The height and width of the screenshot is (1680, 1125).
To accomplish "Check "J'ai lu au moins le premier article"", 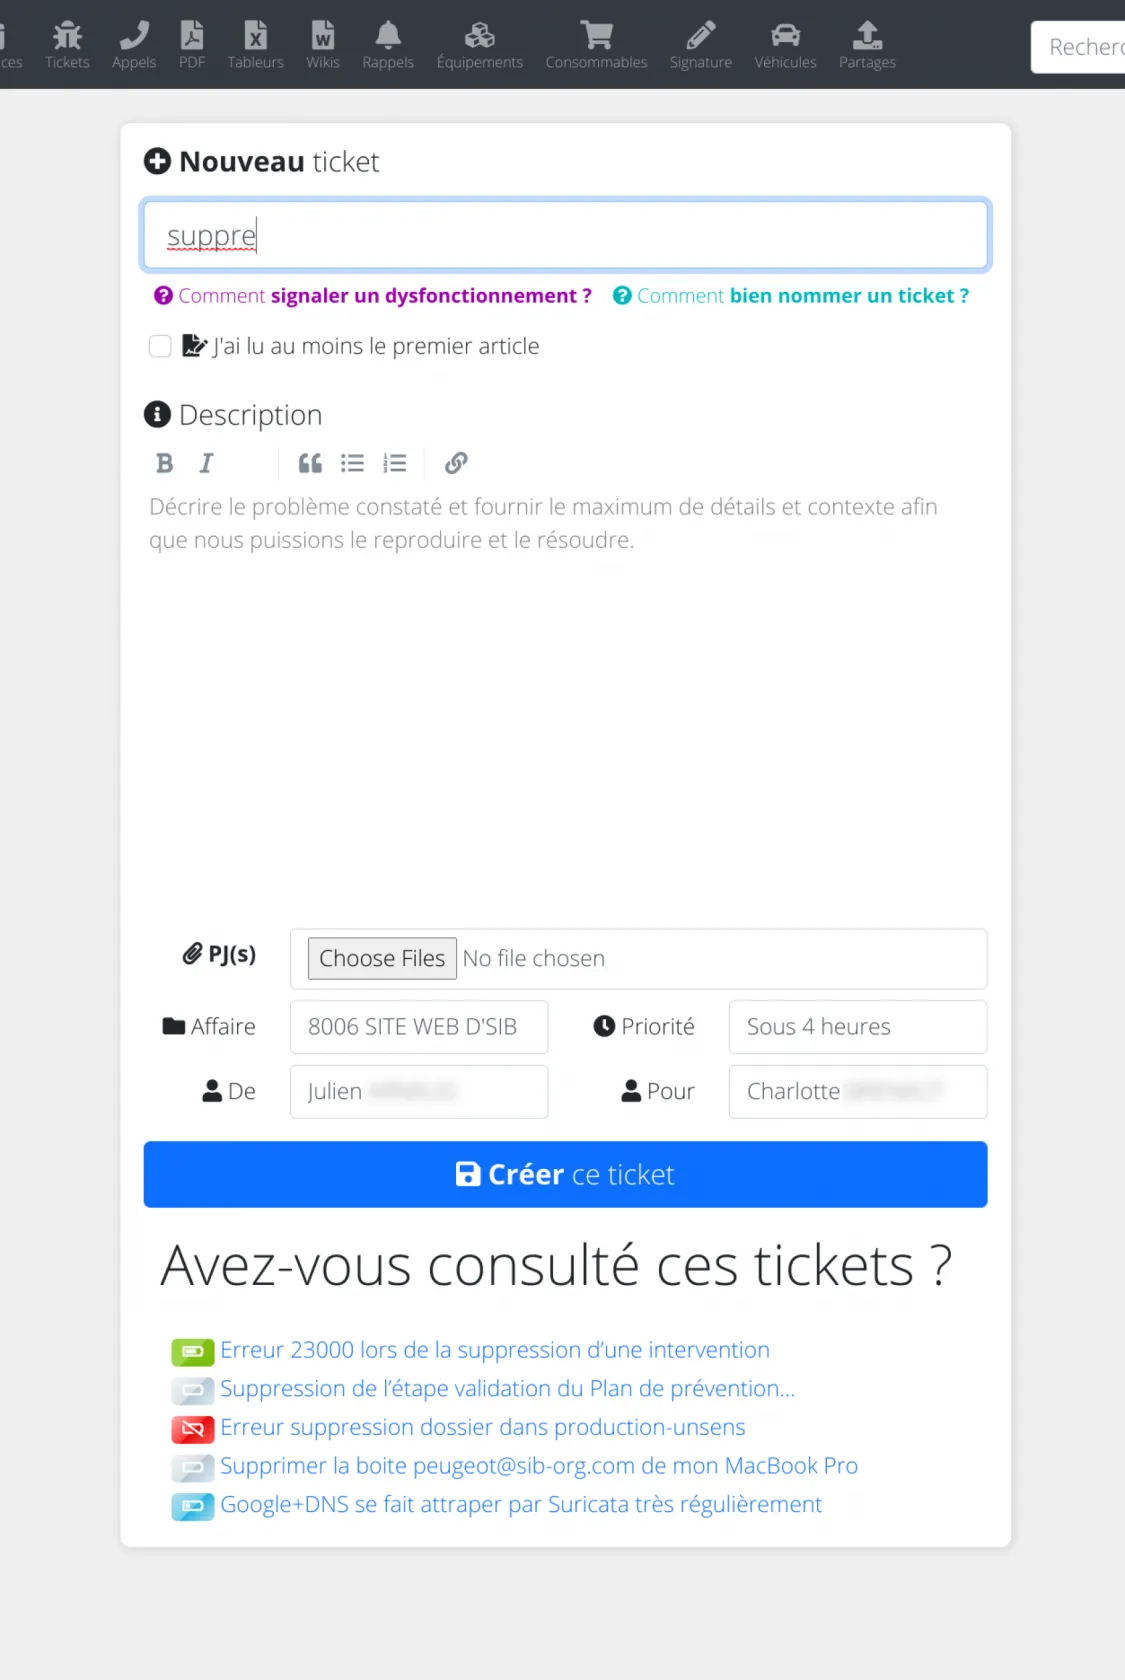I will pos(160,346).
